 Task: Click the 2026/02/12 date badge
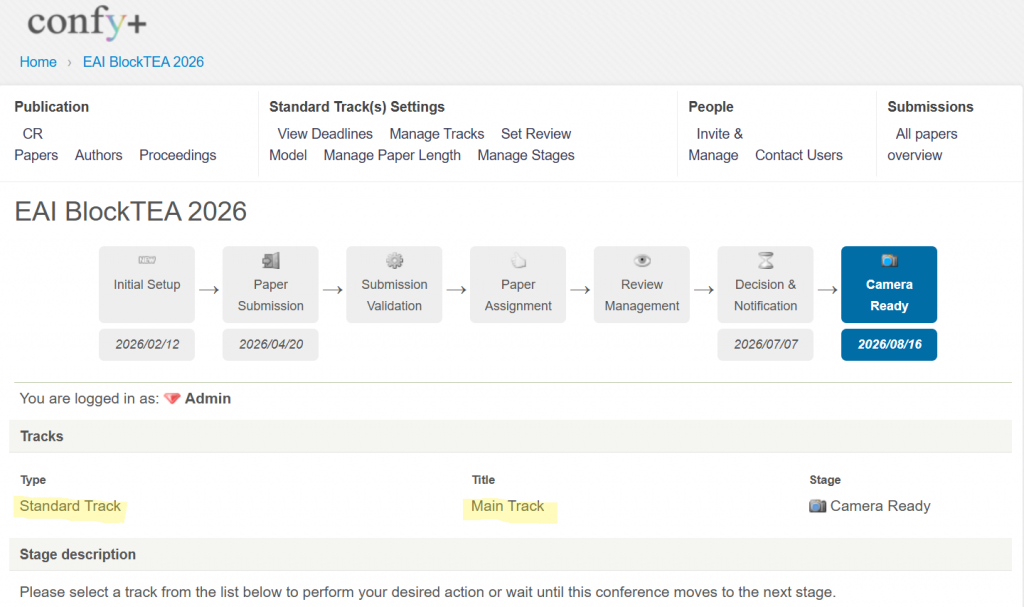pyautogui.click(x=147, y=344)
